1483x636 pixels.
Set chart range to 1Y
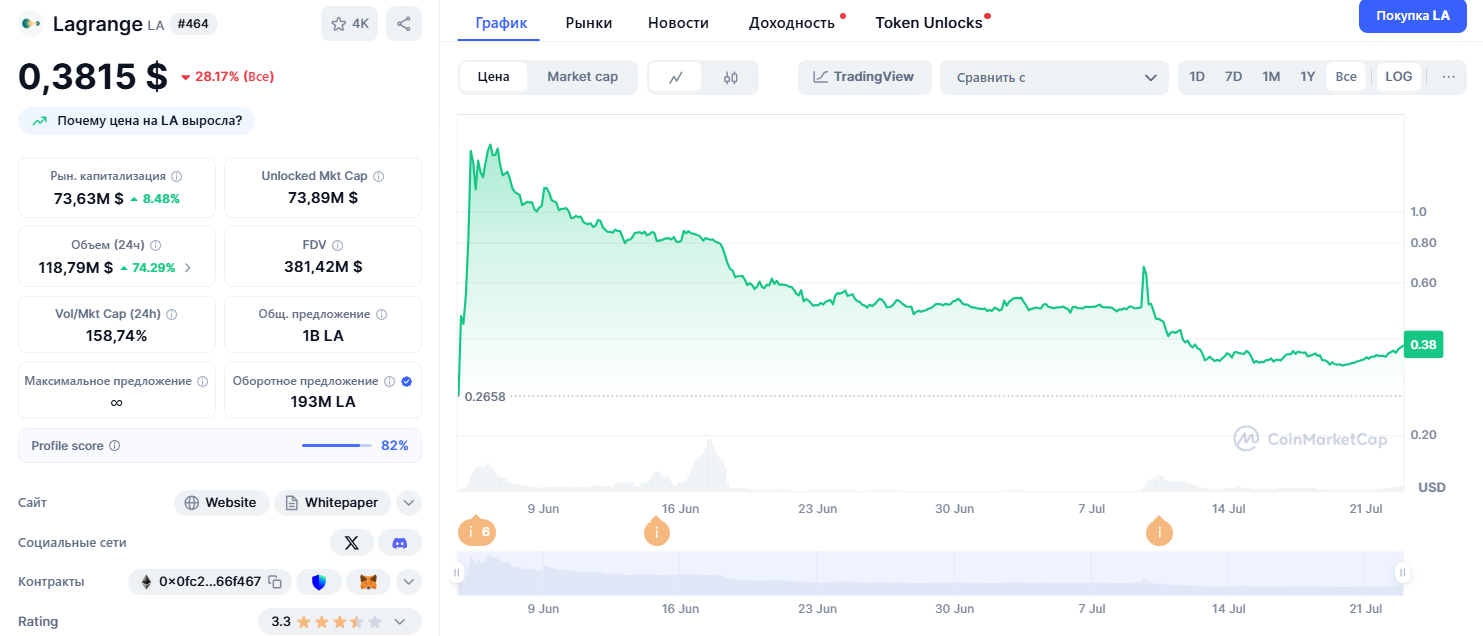tap(1307, 77)
